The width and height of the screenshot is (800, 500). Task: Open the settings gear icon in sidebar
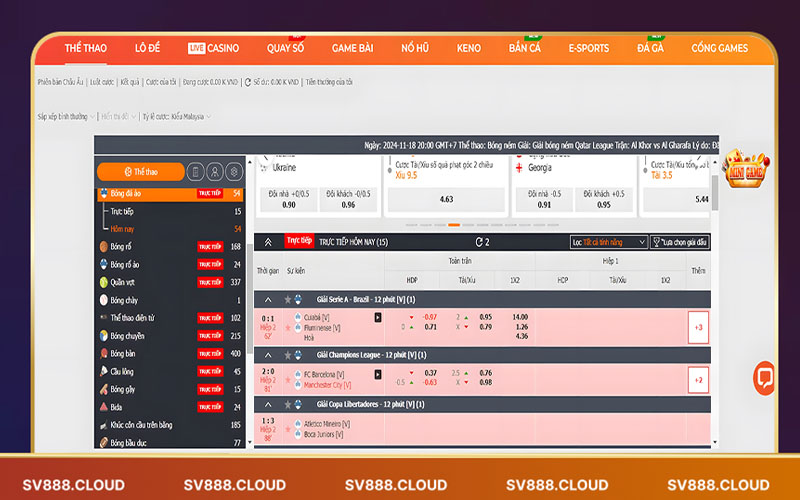click(234, 172)
